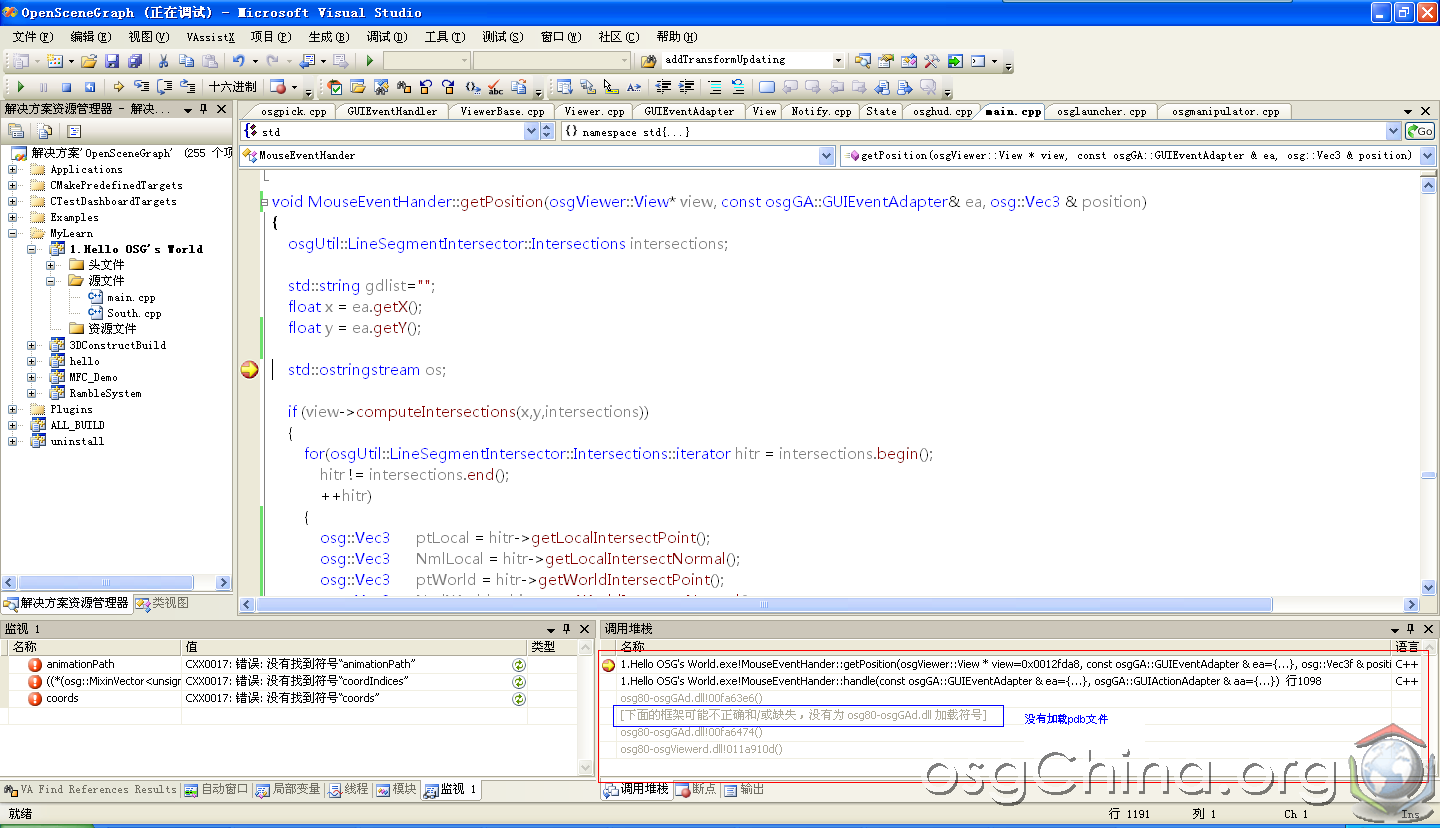Click the Show All Files icon in Solution Explorer
Screen dimensions: 1440x828
46,131
